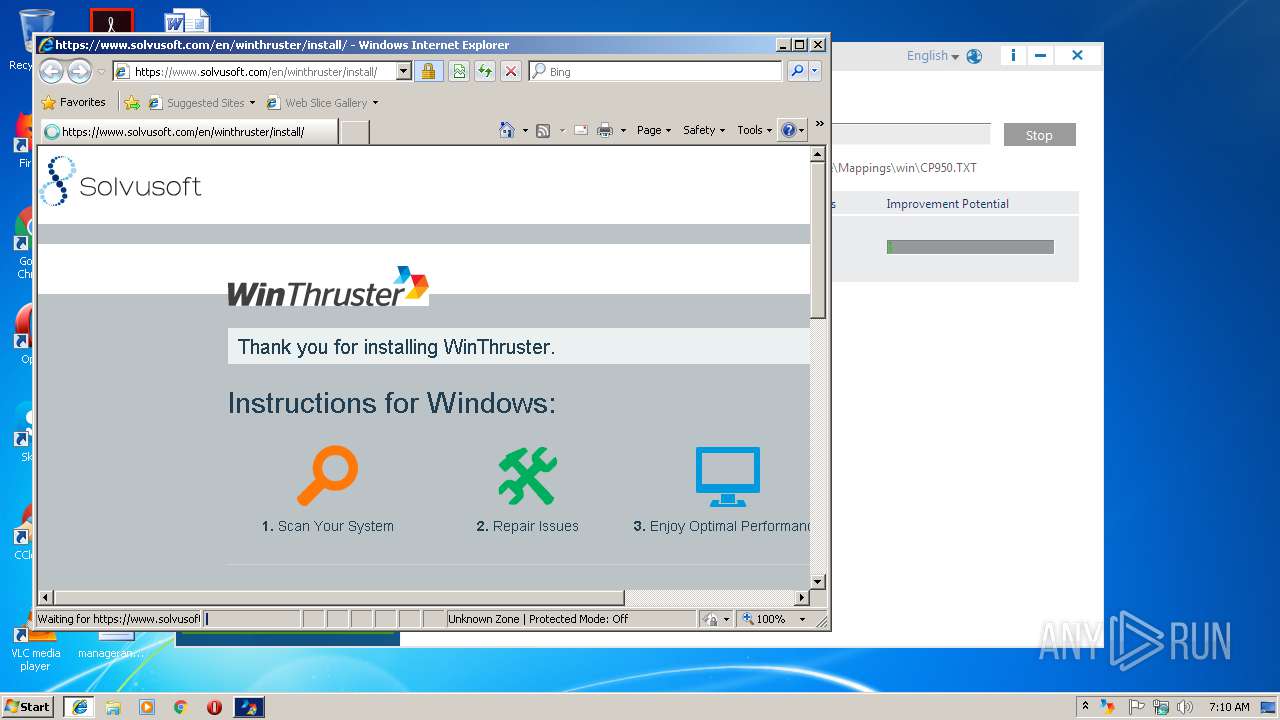The width and height of the screenshot is (1280, 720).
Task: Stop page loading with red X
Action: pyautogui.click(x=511, y=71)
